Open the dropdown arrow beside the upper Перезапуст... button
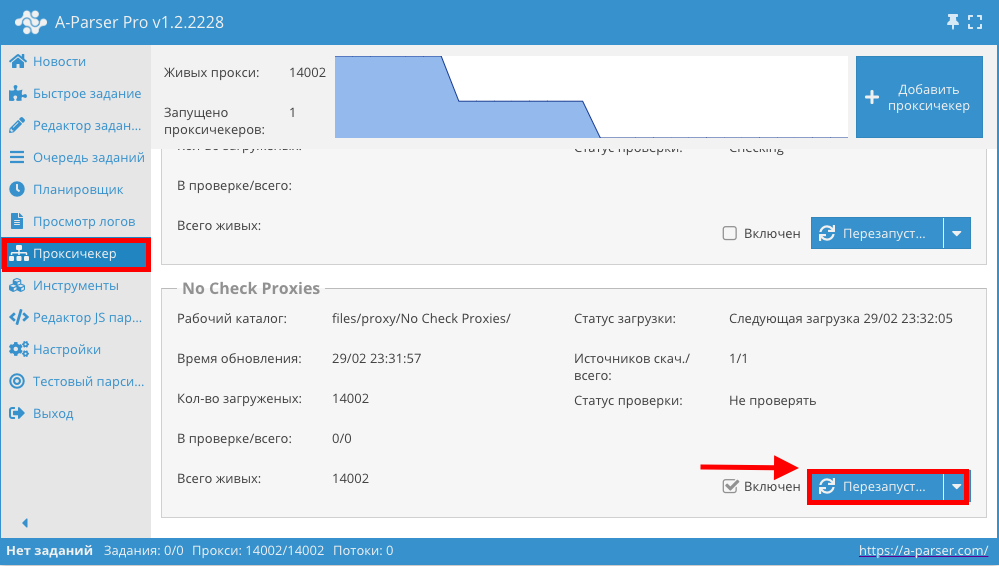The width and height of the screenshot is (999, 566). 956,233
